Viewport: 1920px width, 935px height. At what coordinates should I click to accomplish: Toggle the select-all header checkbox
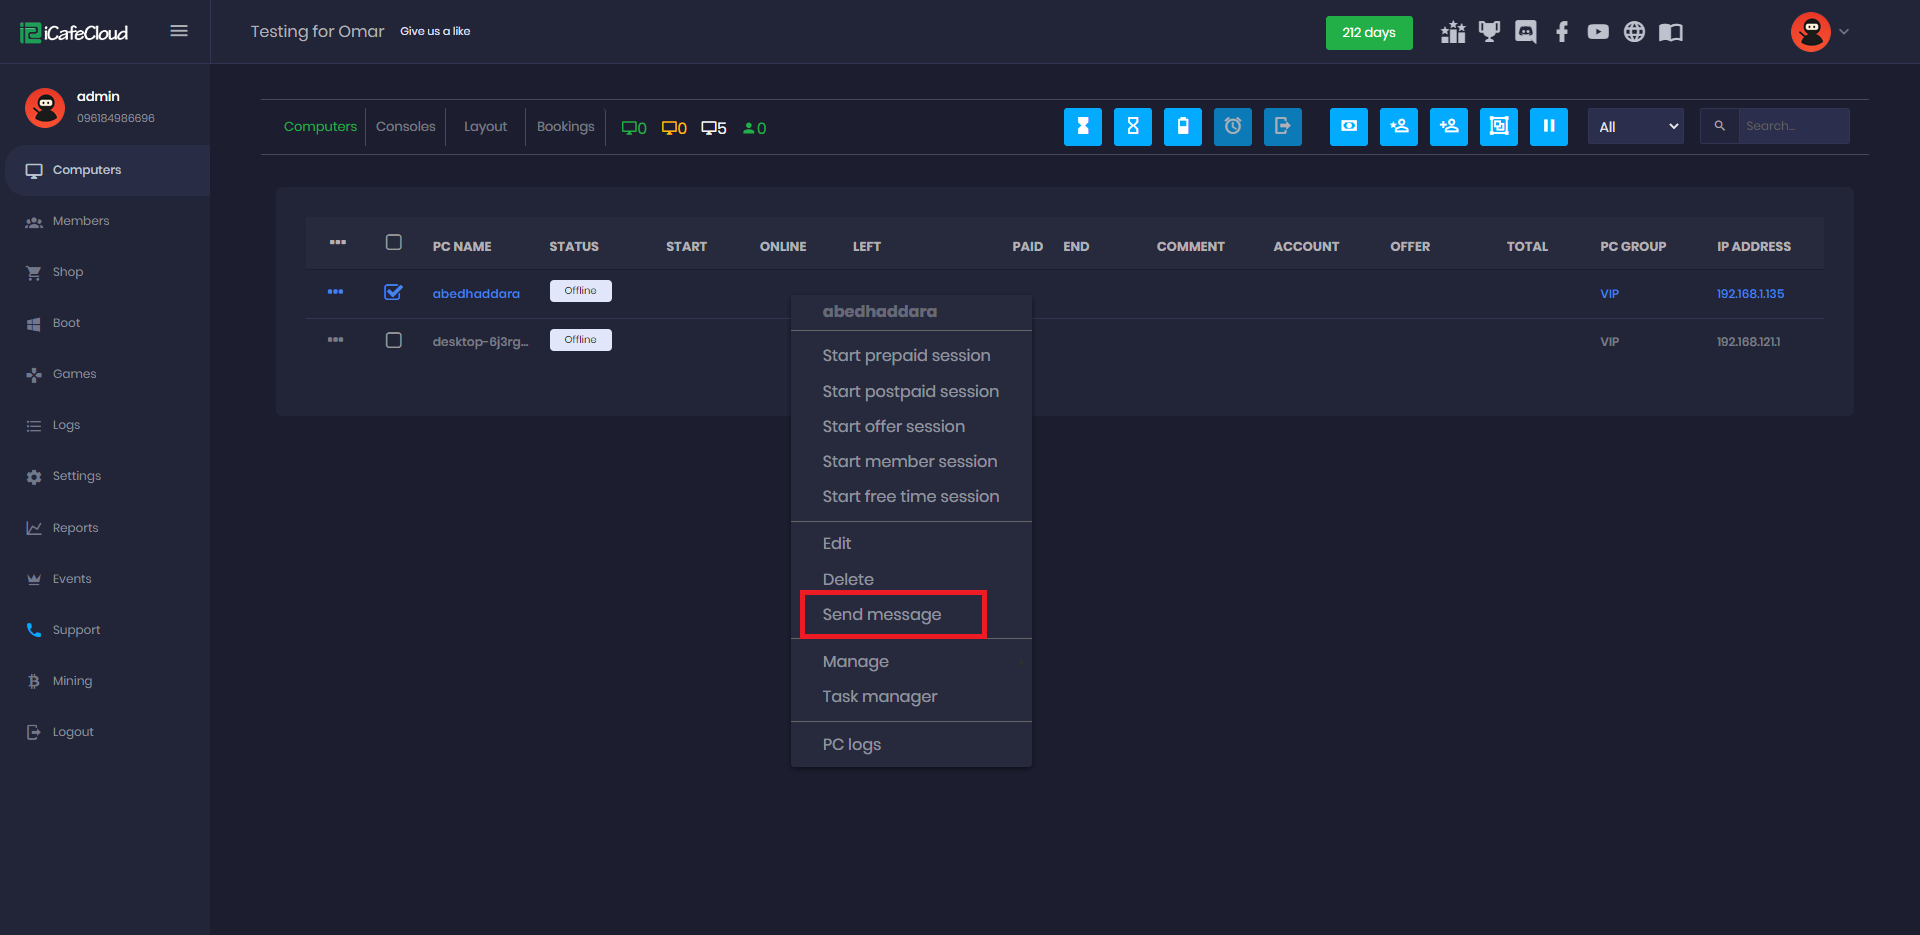coord(393,243)
